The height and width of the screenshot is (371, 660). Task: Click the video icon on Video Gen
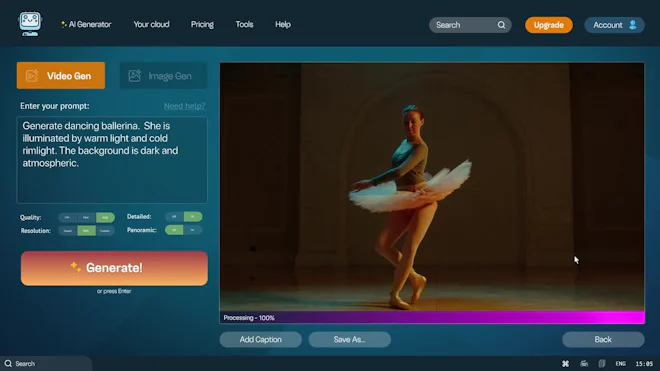32,76
